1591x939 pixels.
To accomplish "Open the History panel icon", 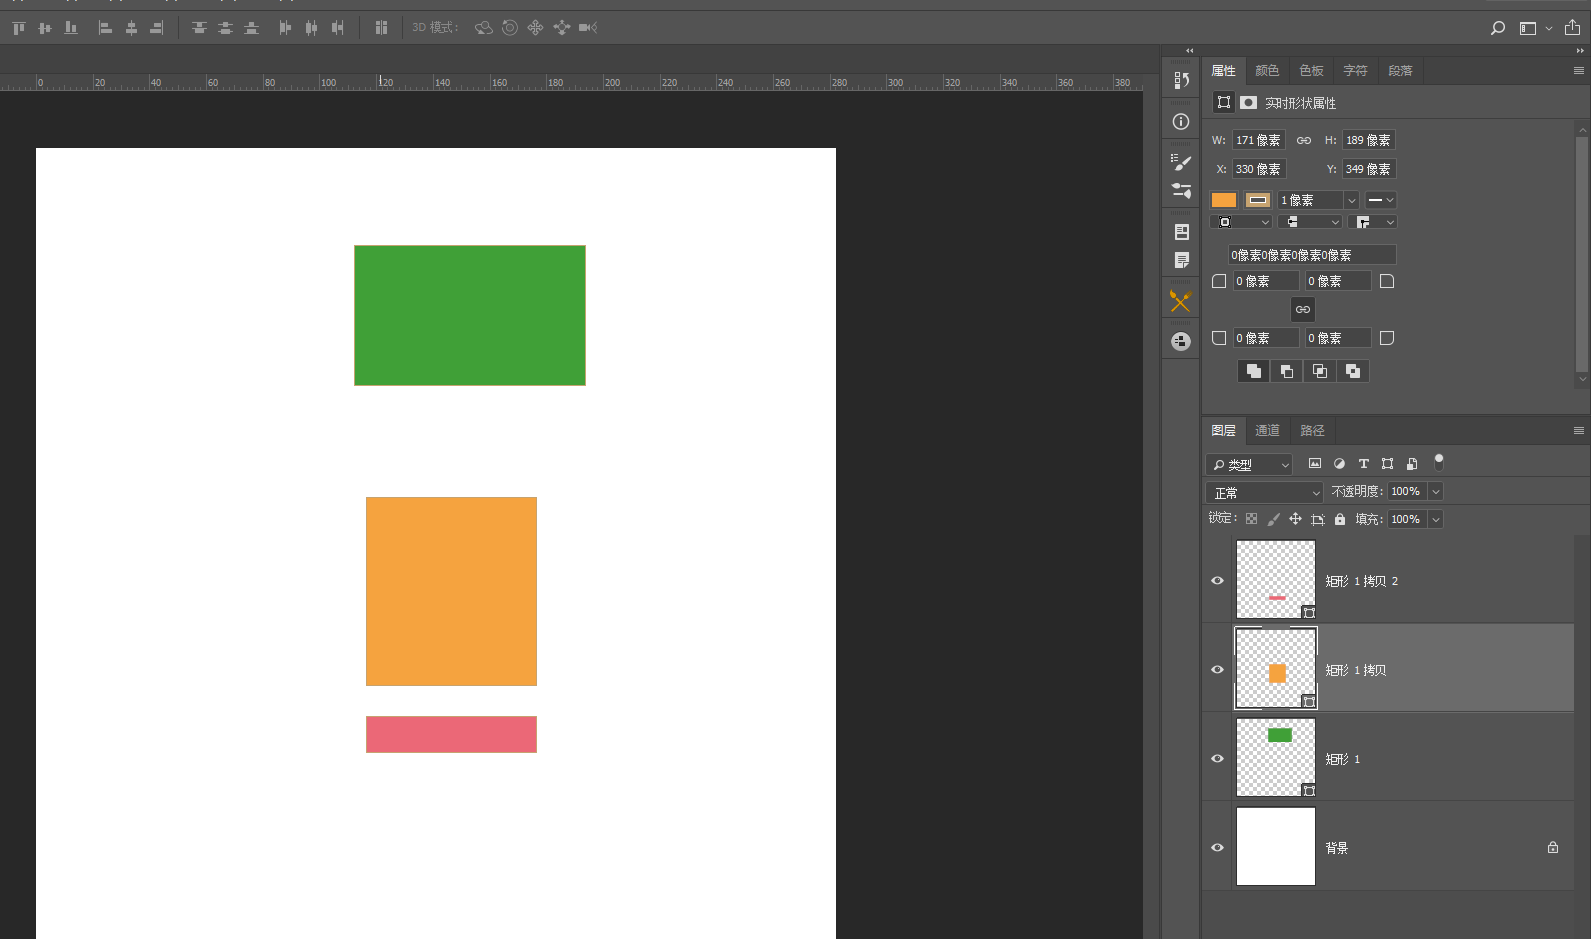I will (1181, 80).
